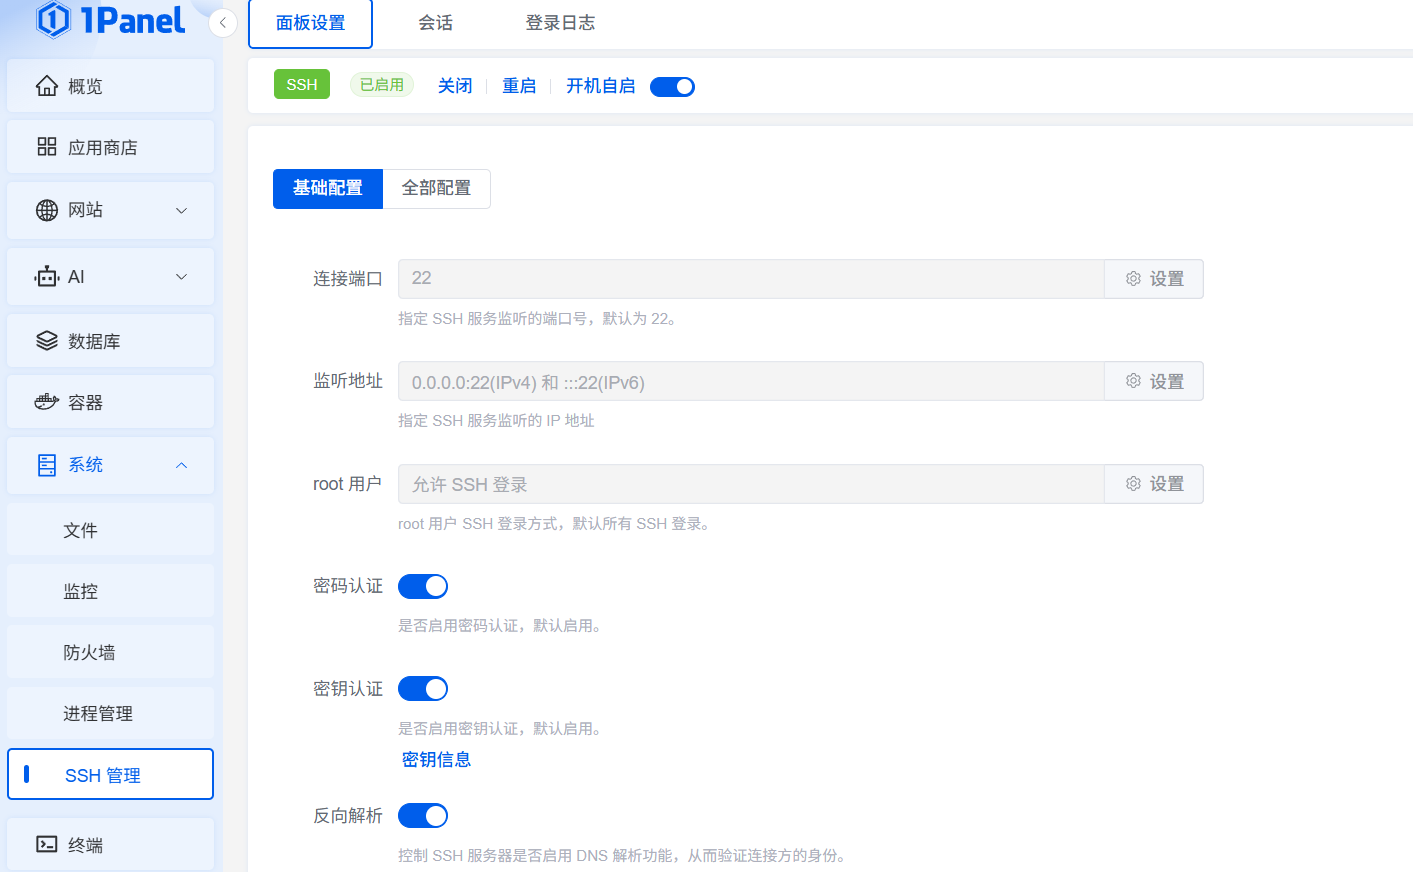Collapse the sidebar with the arrow button

click(223, 22)
